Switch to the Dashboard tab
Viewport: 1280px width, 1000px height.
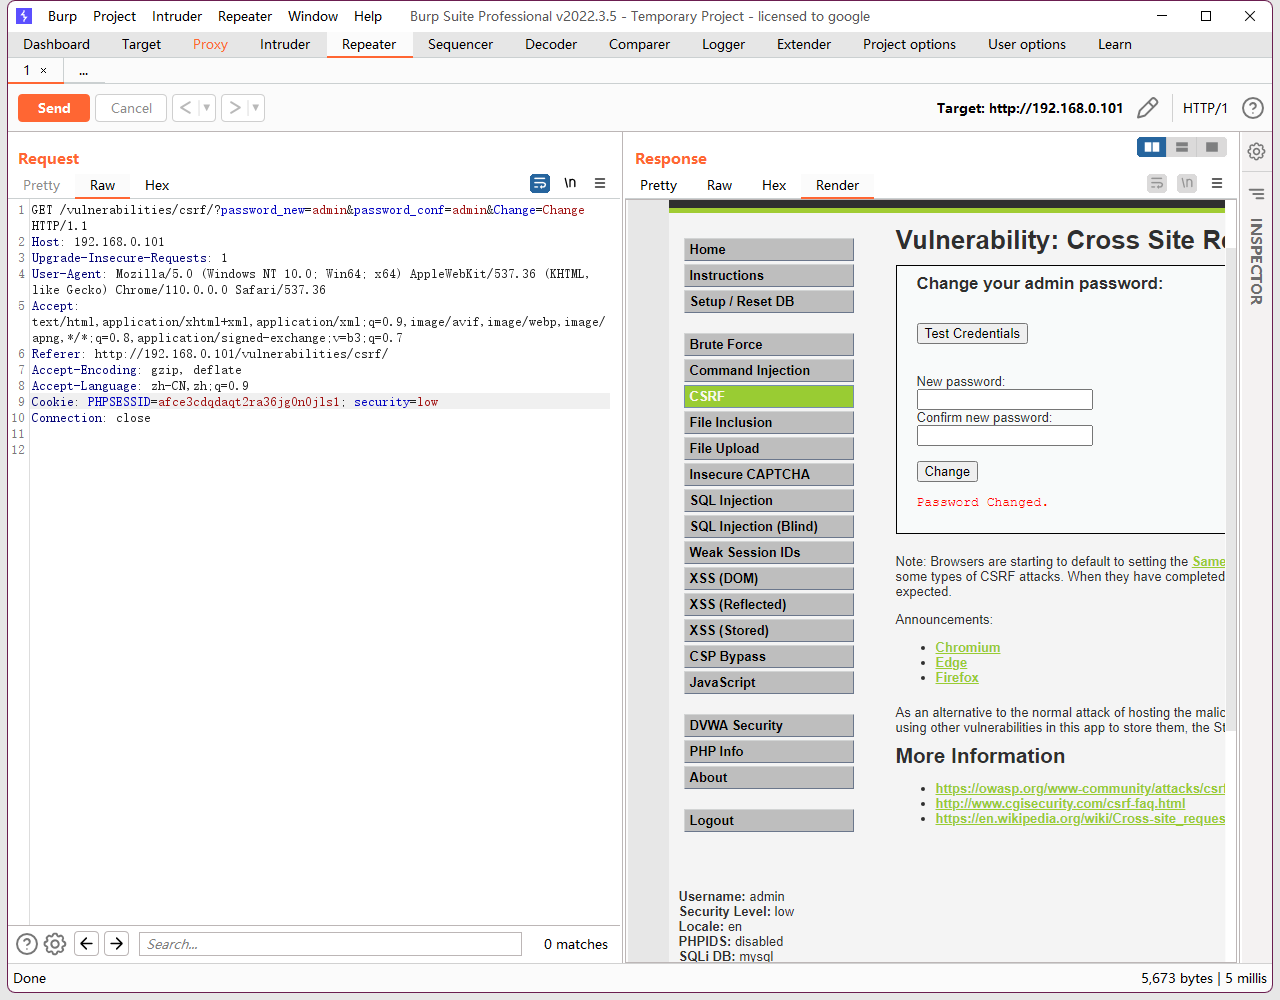[57, 44]
